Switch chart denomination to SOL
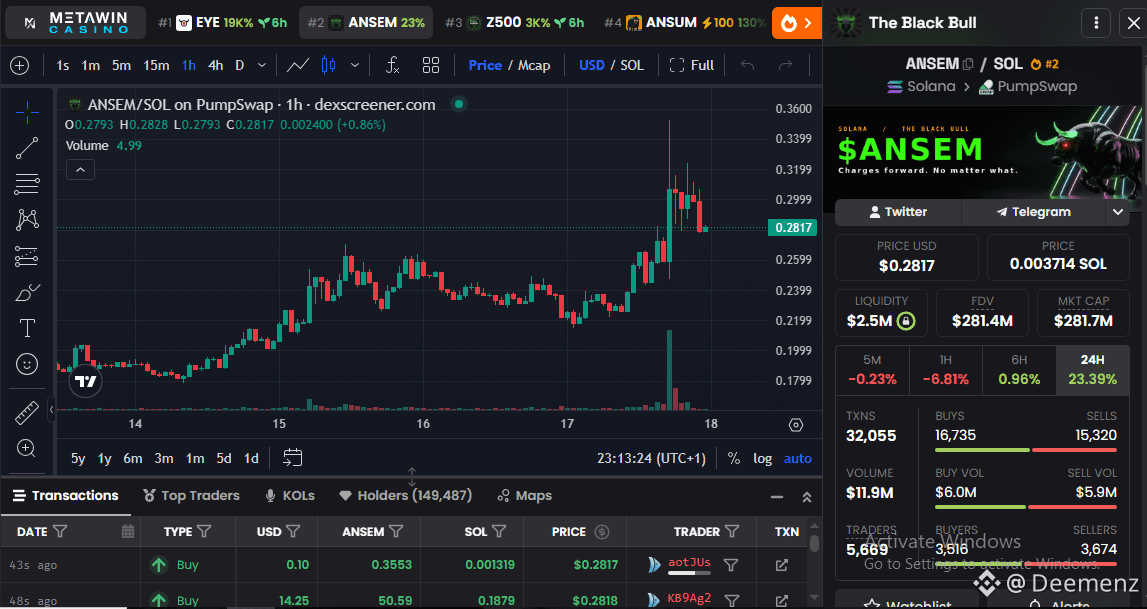Image resolution: width=1147 pixels, height=609 pixels. (x=632, y=65)
